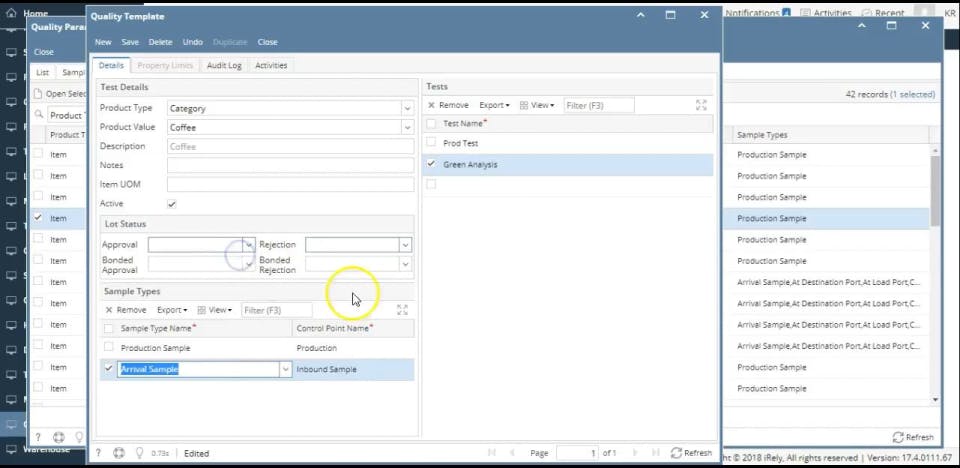
Task: Click the Notes input field
Action: coord(290,165)
